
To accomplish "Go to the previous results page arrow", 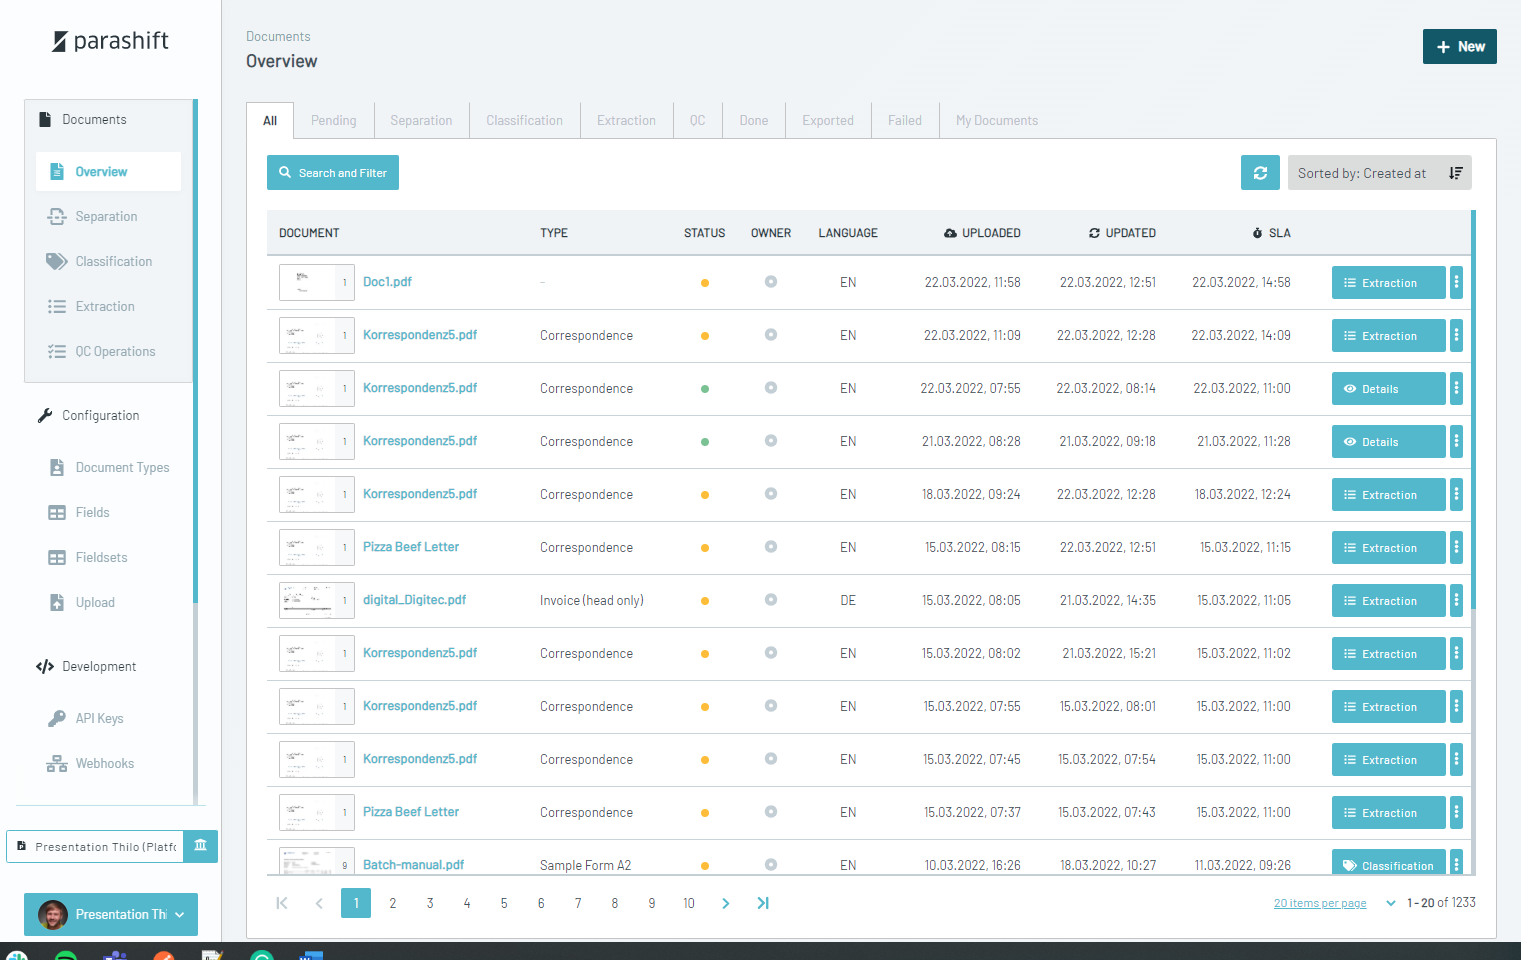I will tap(319, 903).
